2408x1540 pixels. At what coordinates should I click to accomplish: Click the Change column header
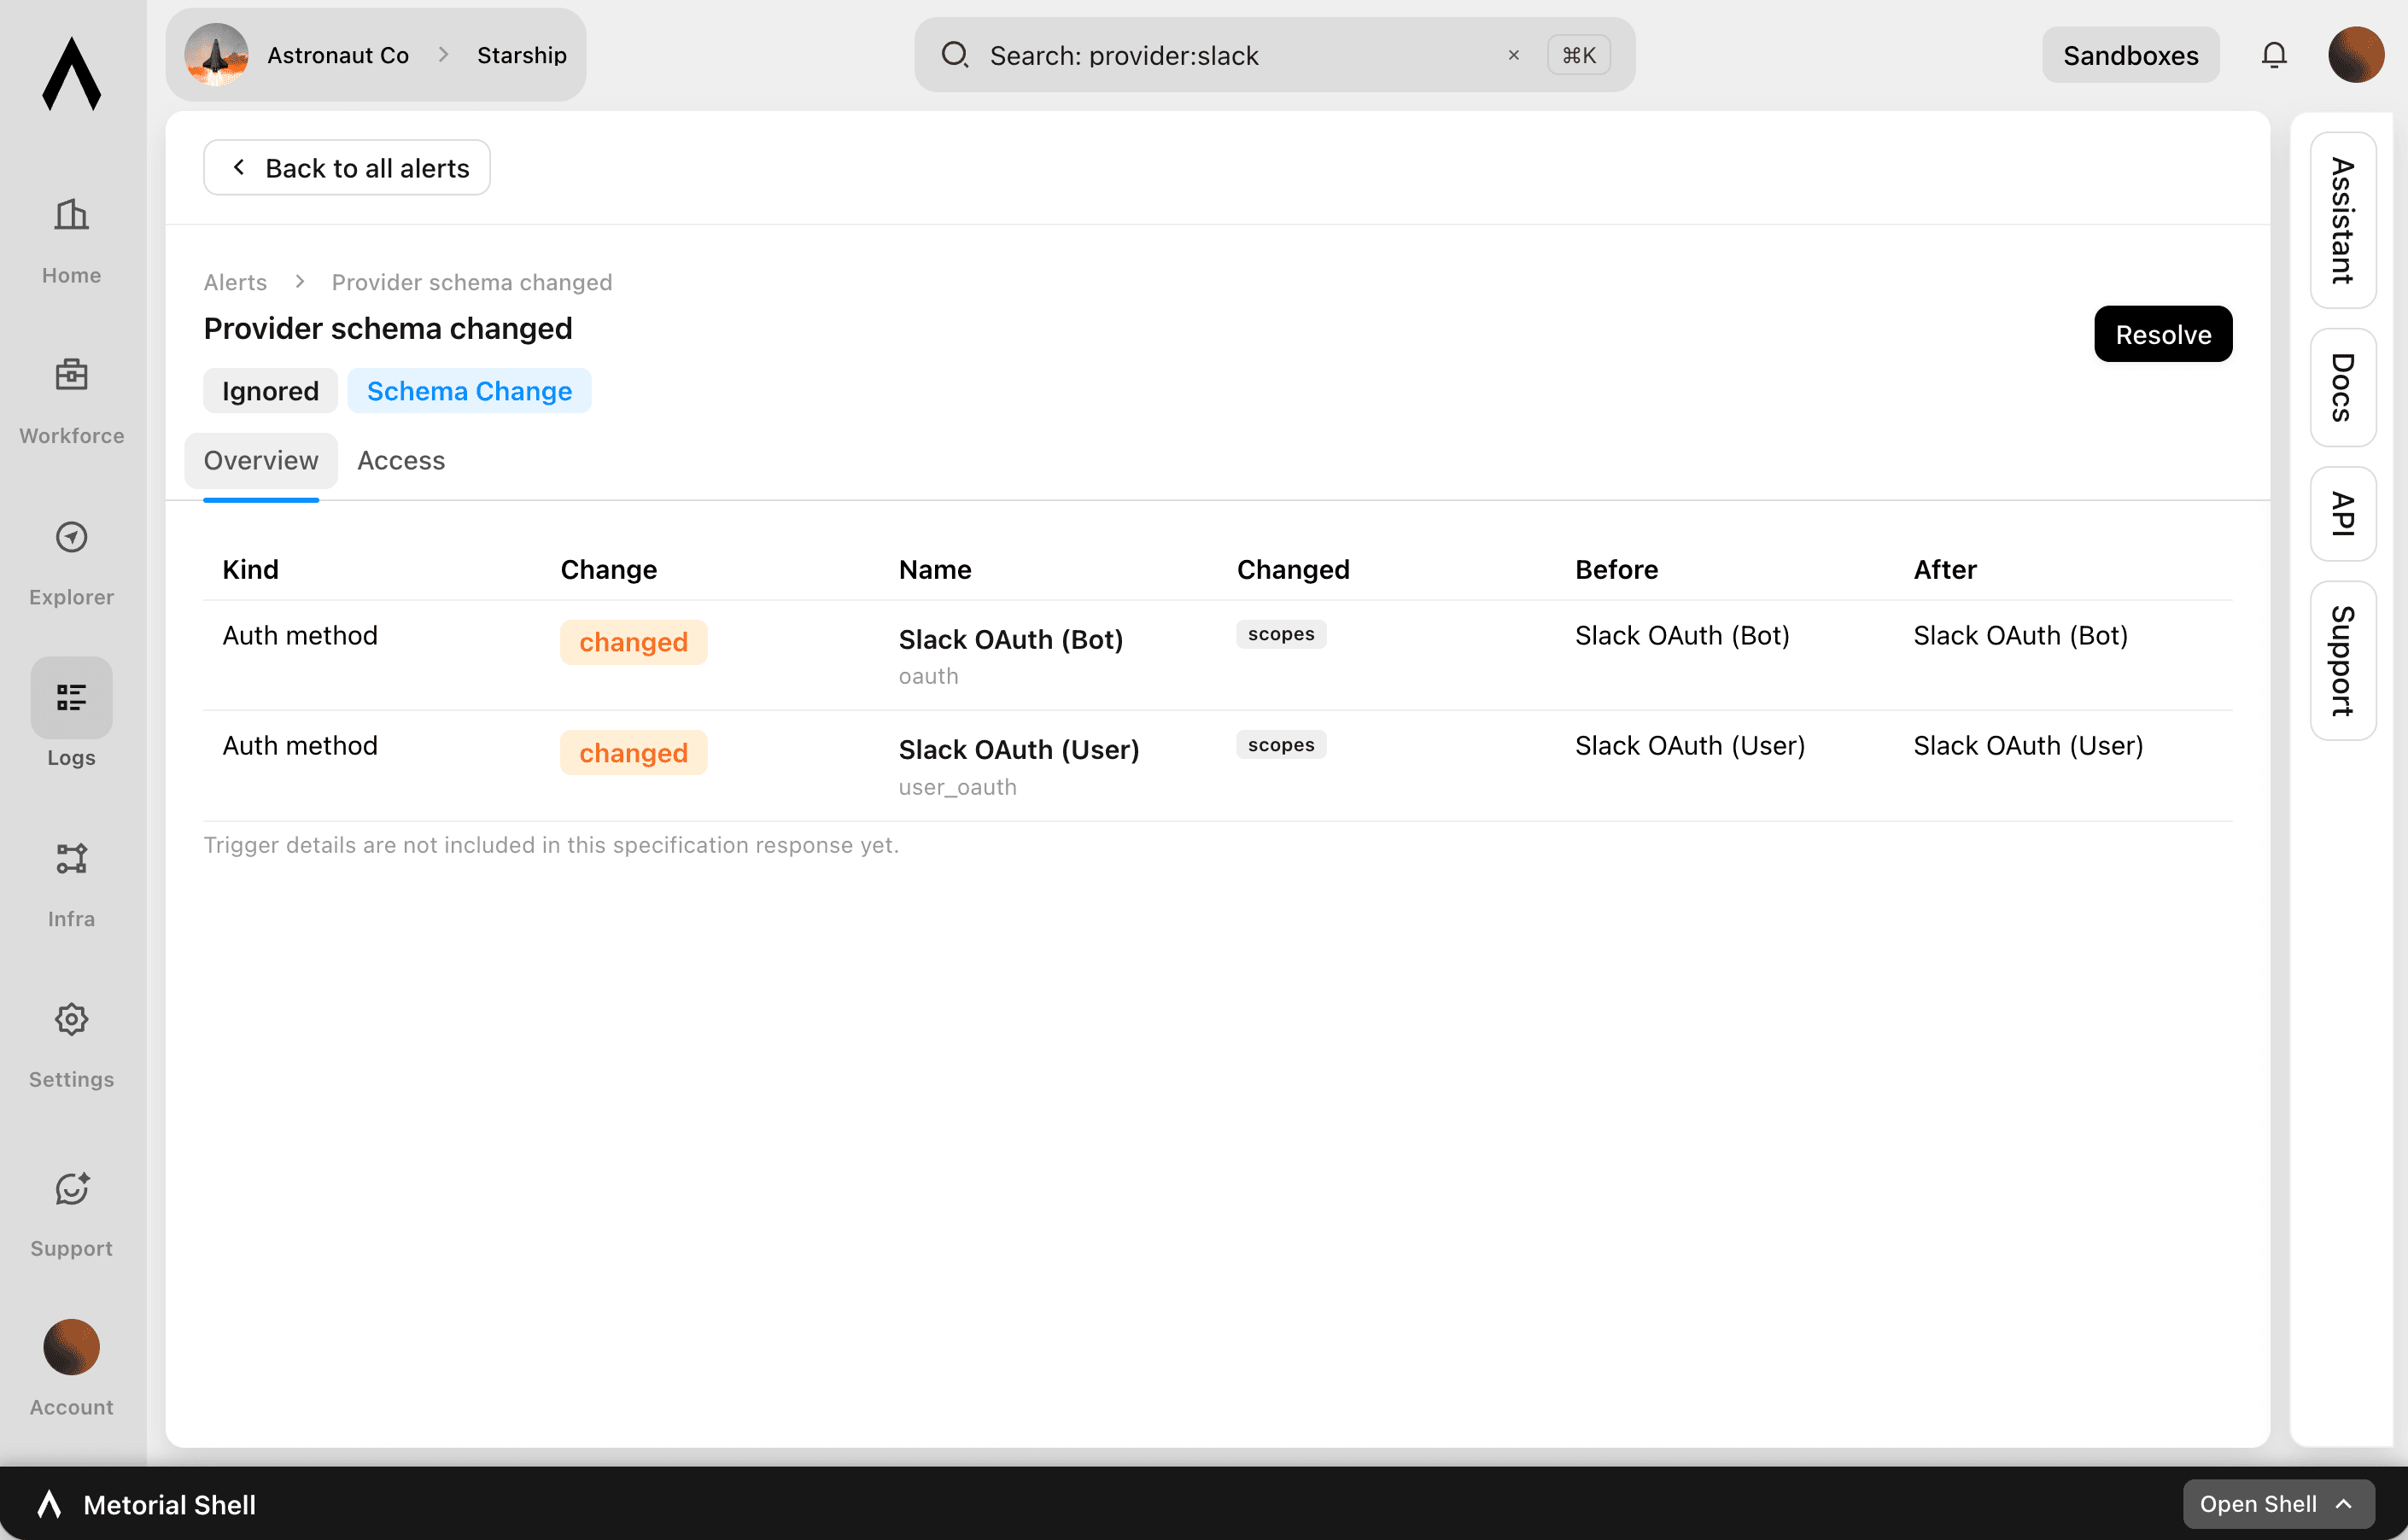click(608, 569)
